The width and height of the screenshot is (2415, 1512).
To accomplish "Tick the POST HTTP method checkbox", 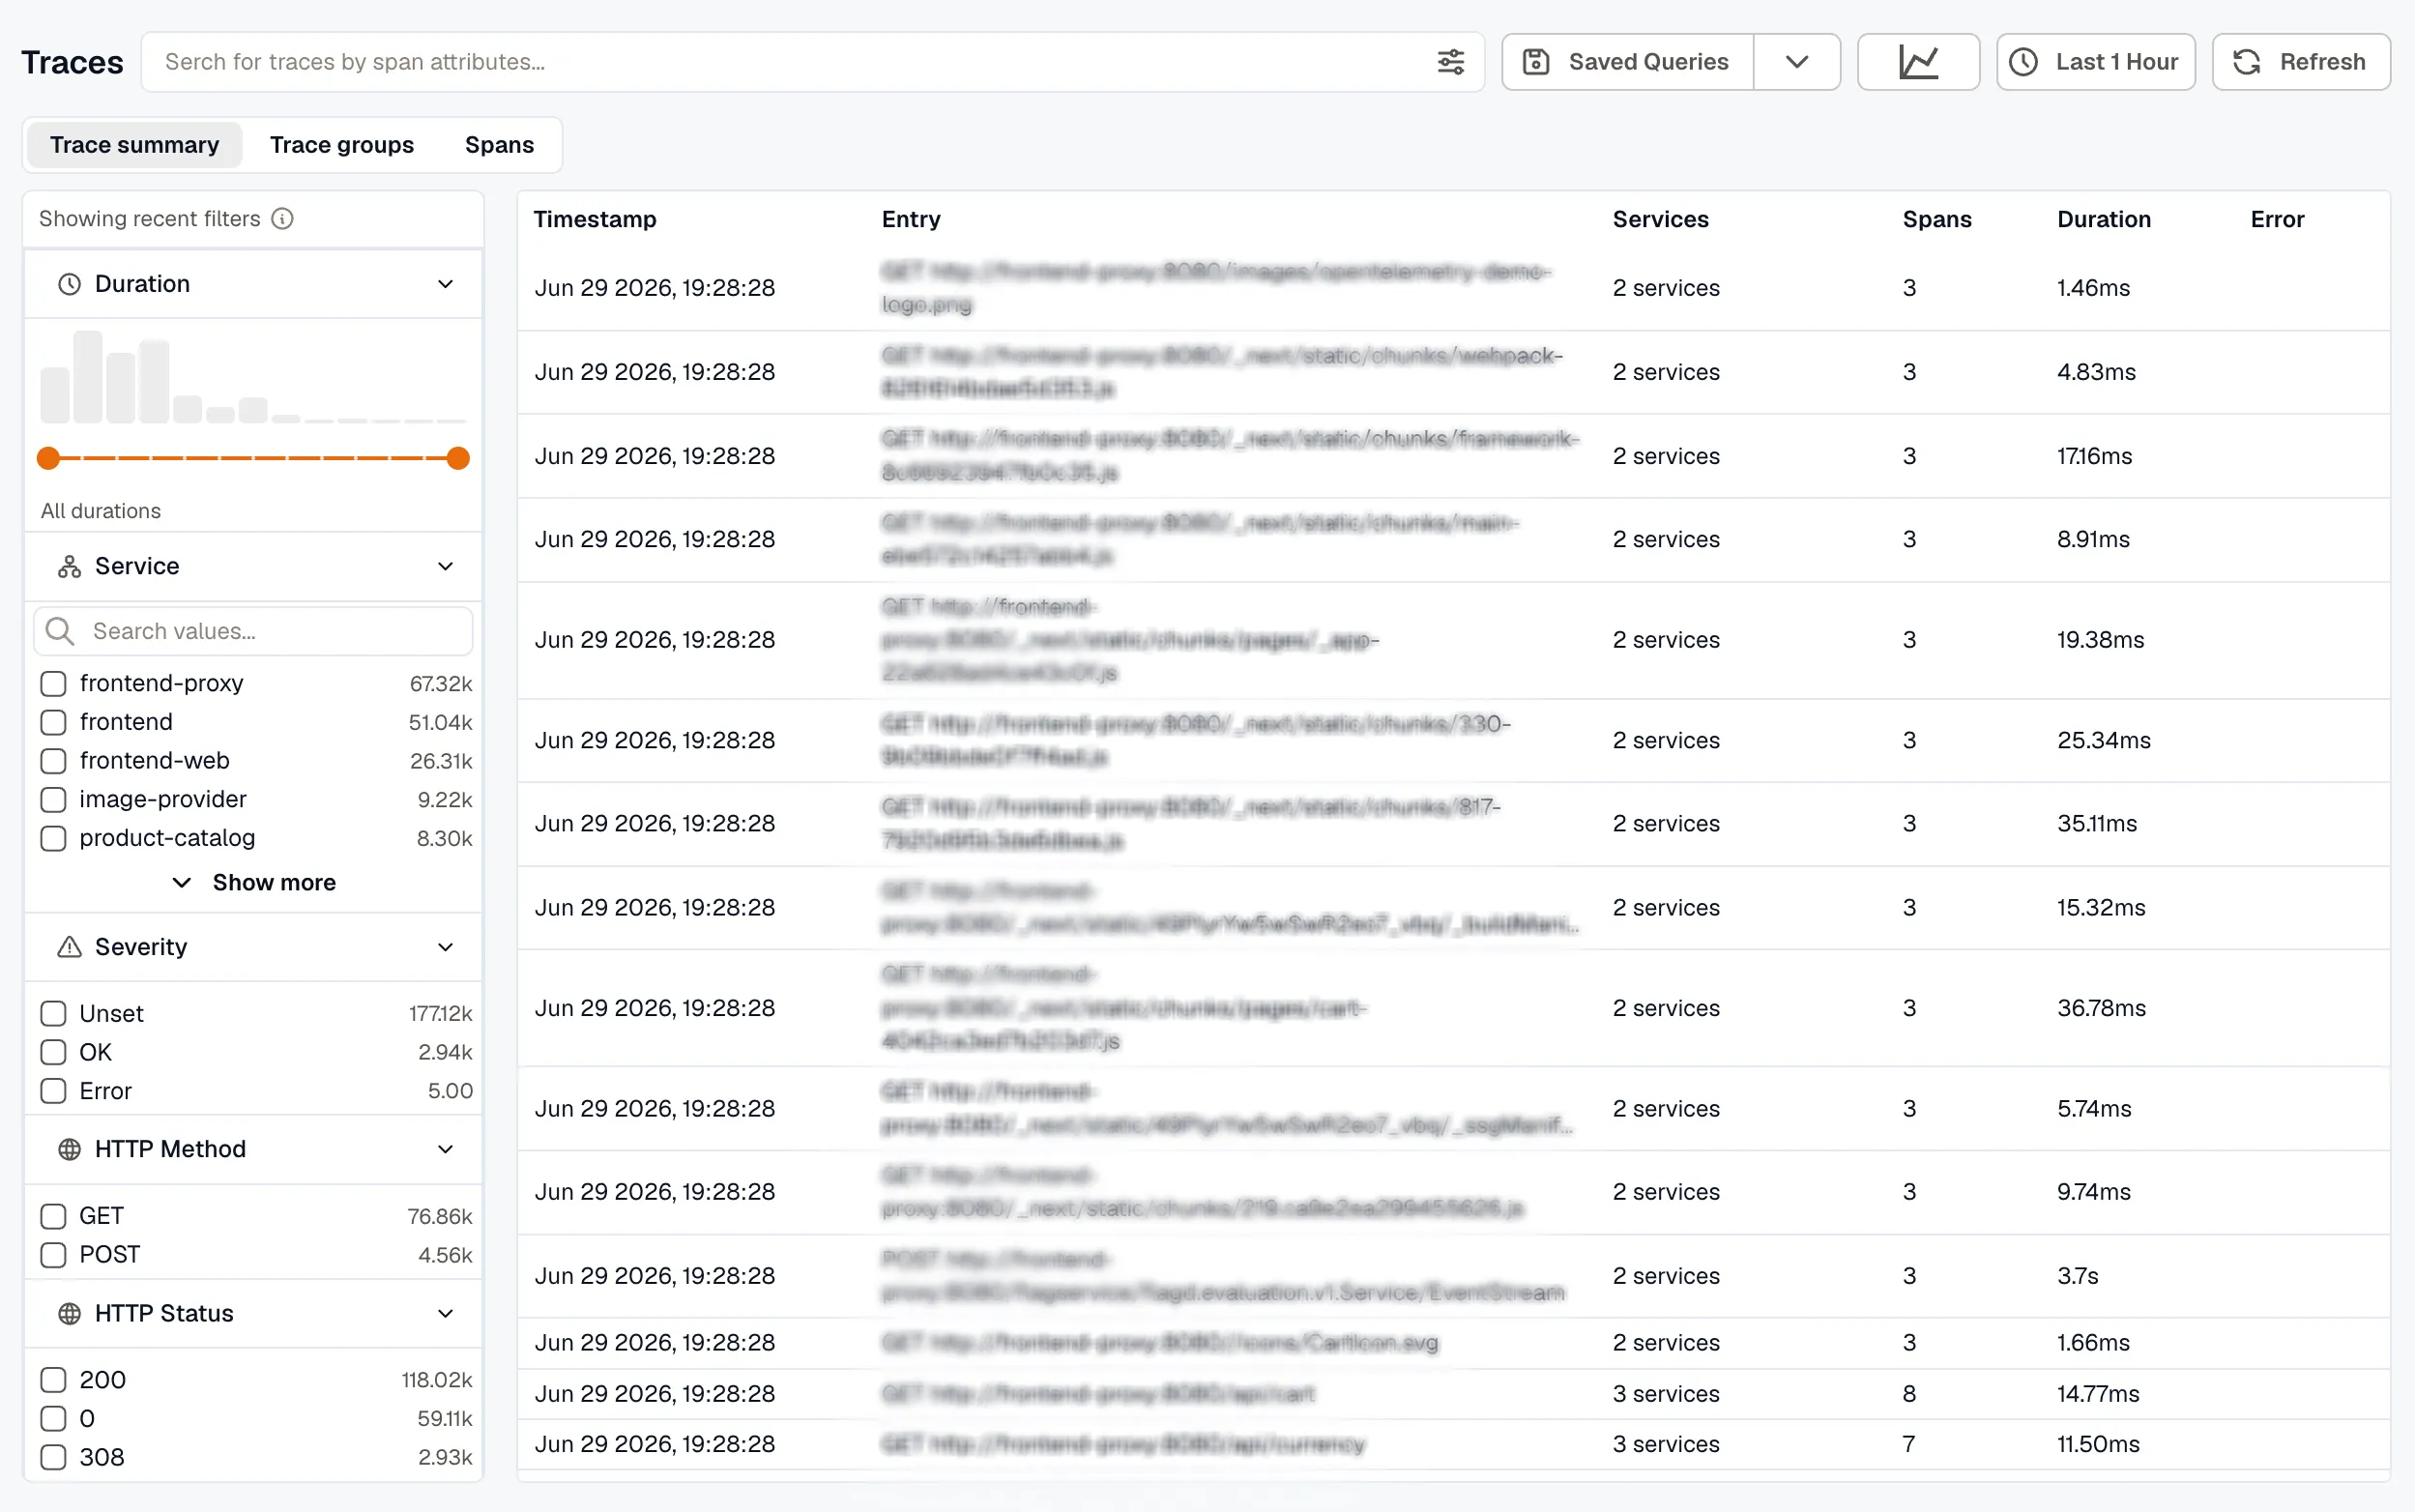I will tap(53, 1255).
